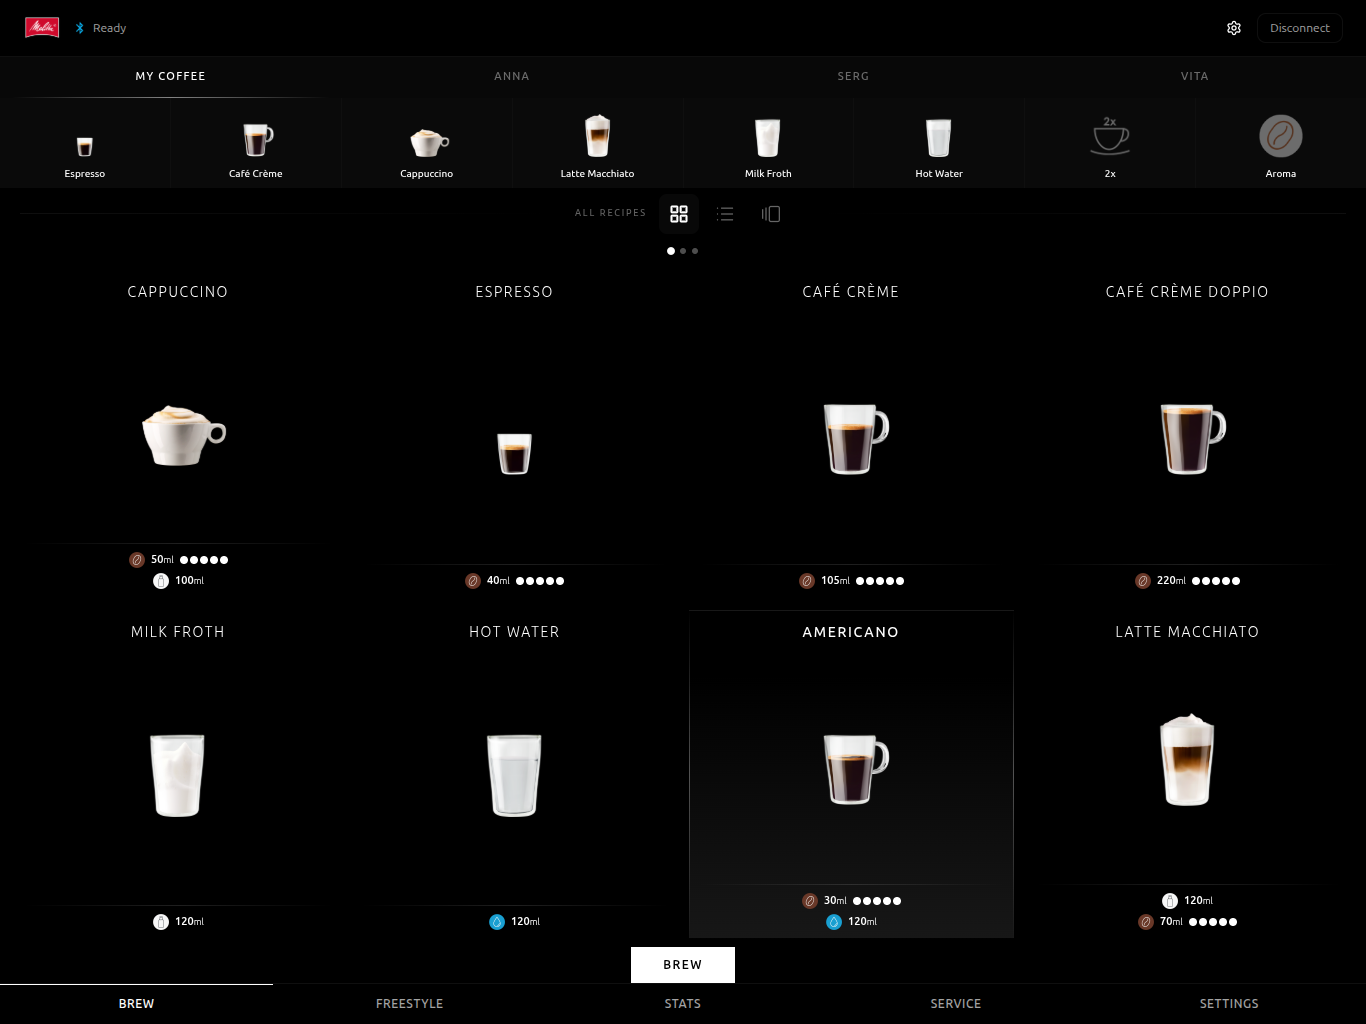
Task: Click the LATTE MACCHIATO recipe title
Action: coord(1187,632)
